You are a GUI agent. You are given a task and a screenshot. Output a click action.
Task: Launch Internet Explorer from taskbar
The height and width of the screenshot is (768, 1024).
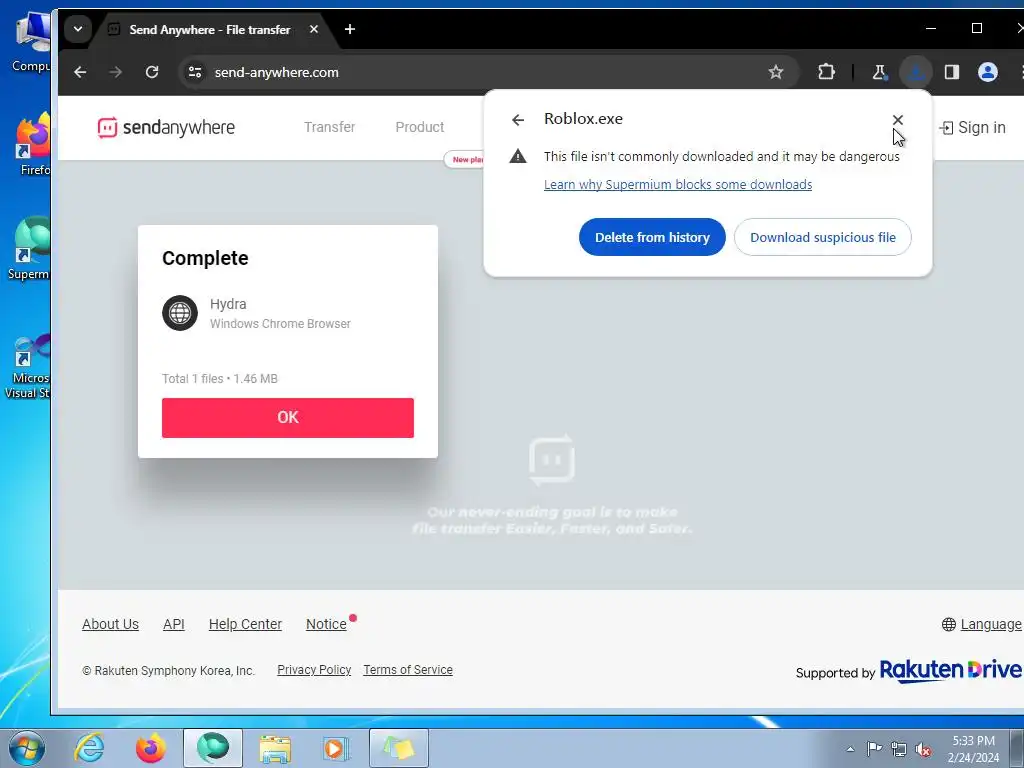click(x=89, y=748)
